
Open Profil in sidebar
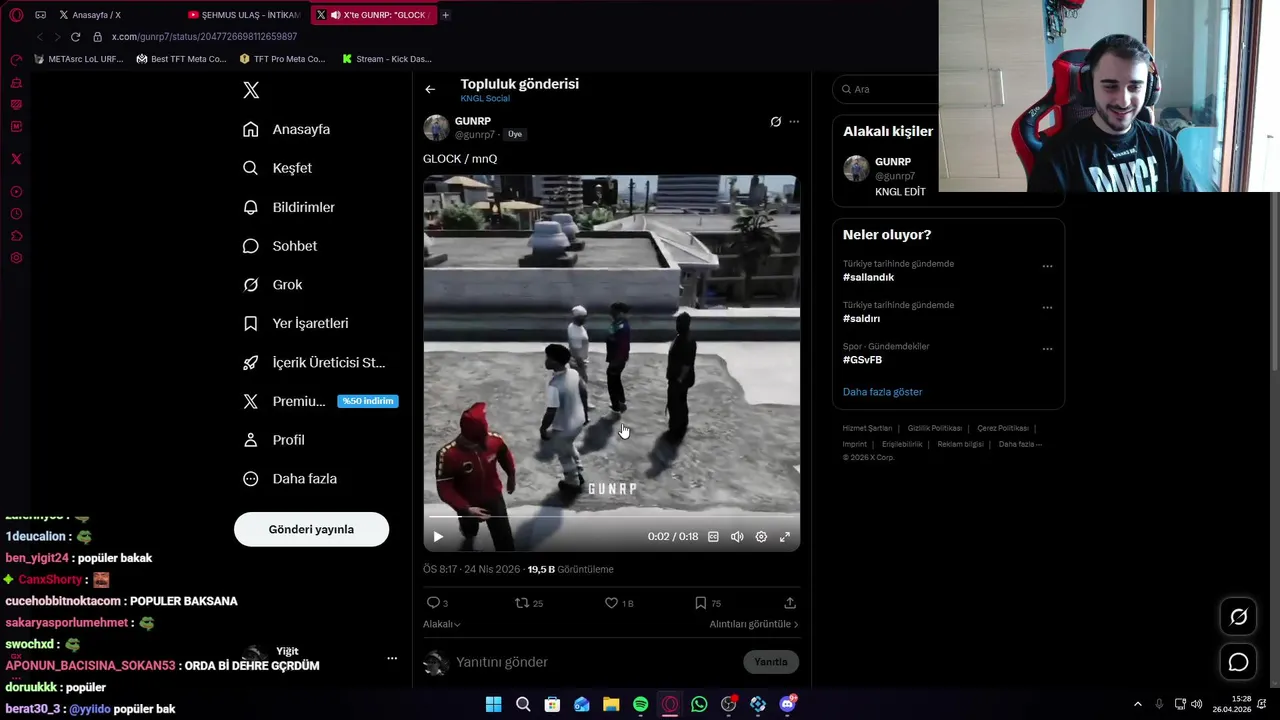(274, 440)
